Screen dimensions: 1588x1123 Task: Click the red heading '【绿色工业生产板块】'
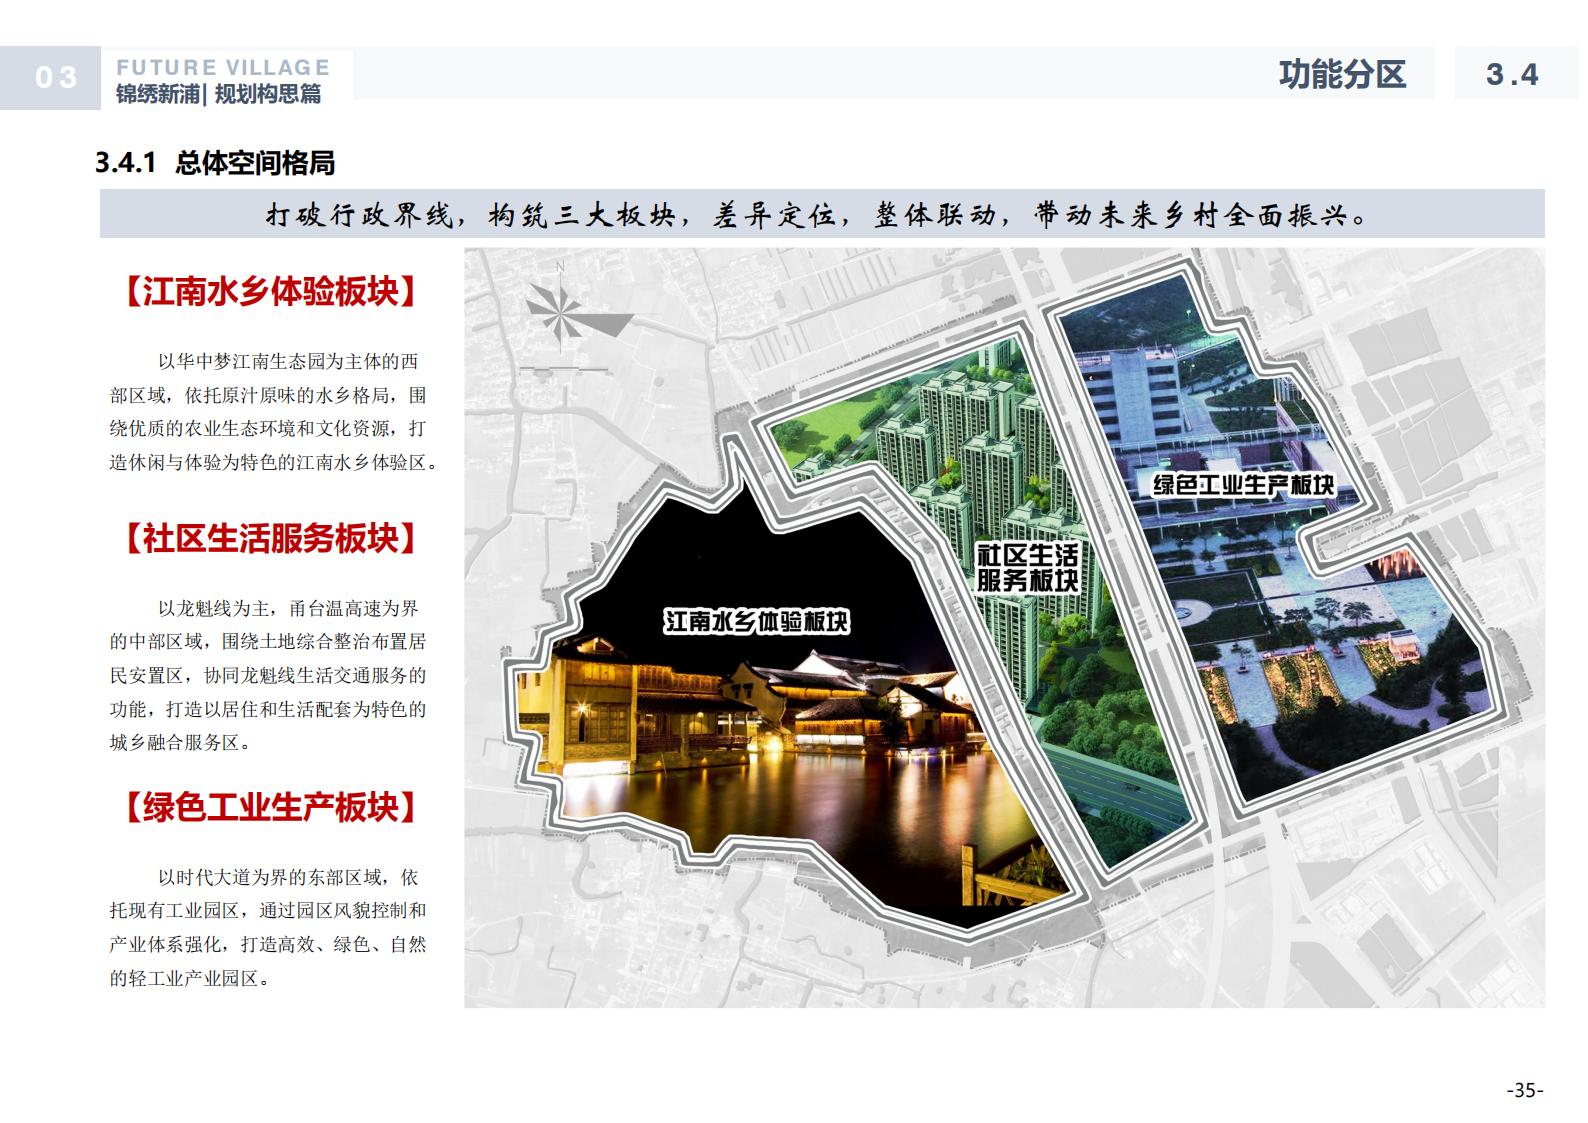click(x=270, y=807)
